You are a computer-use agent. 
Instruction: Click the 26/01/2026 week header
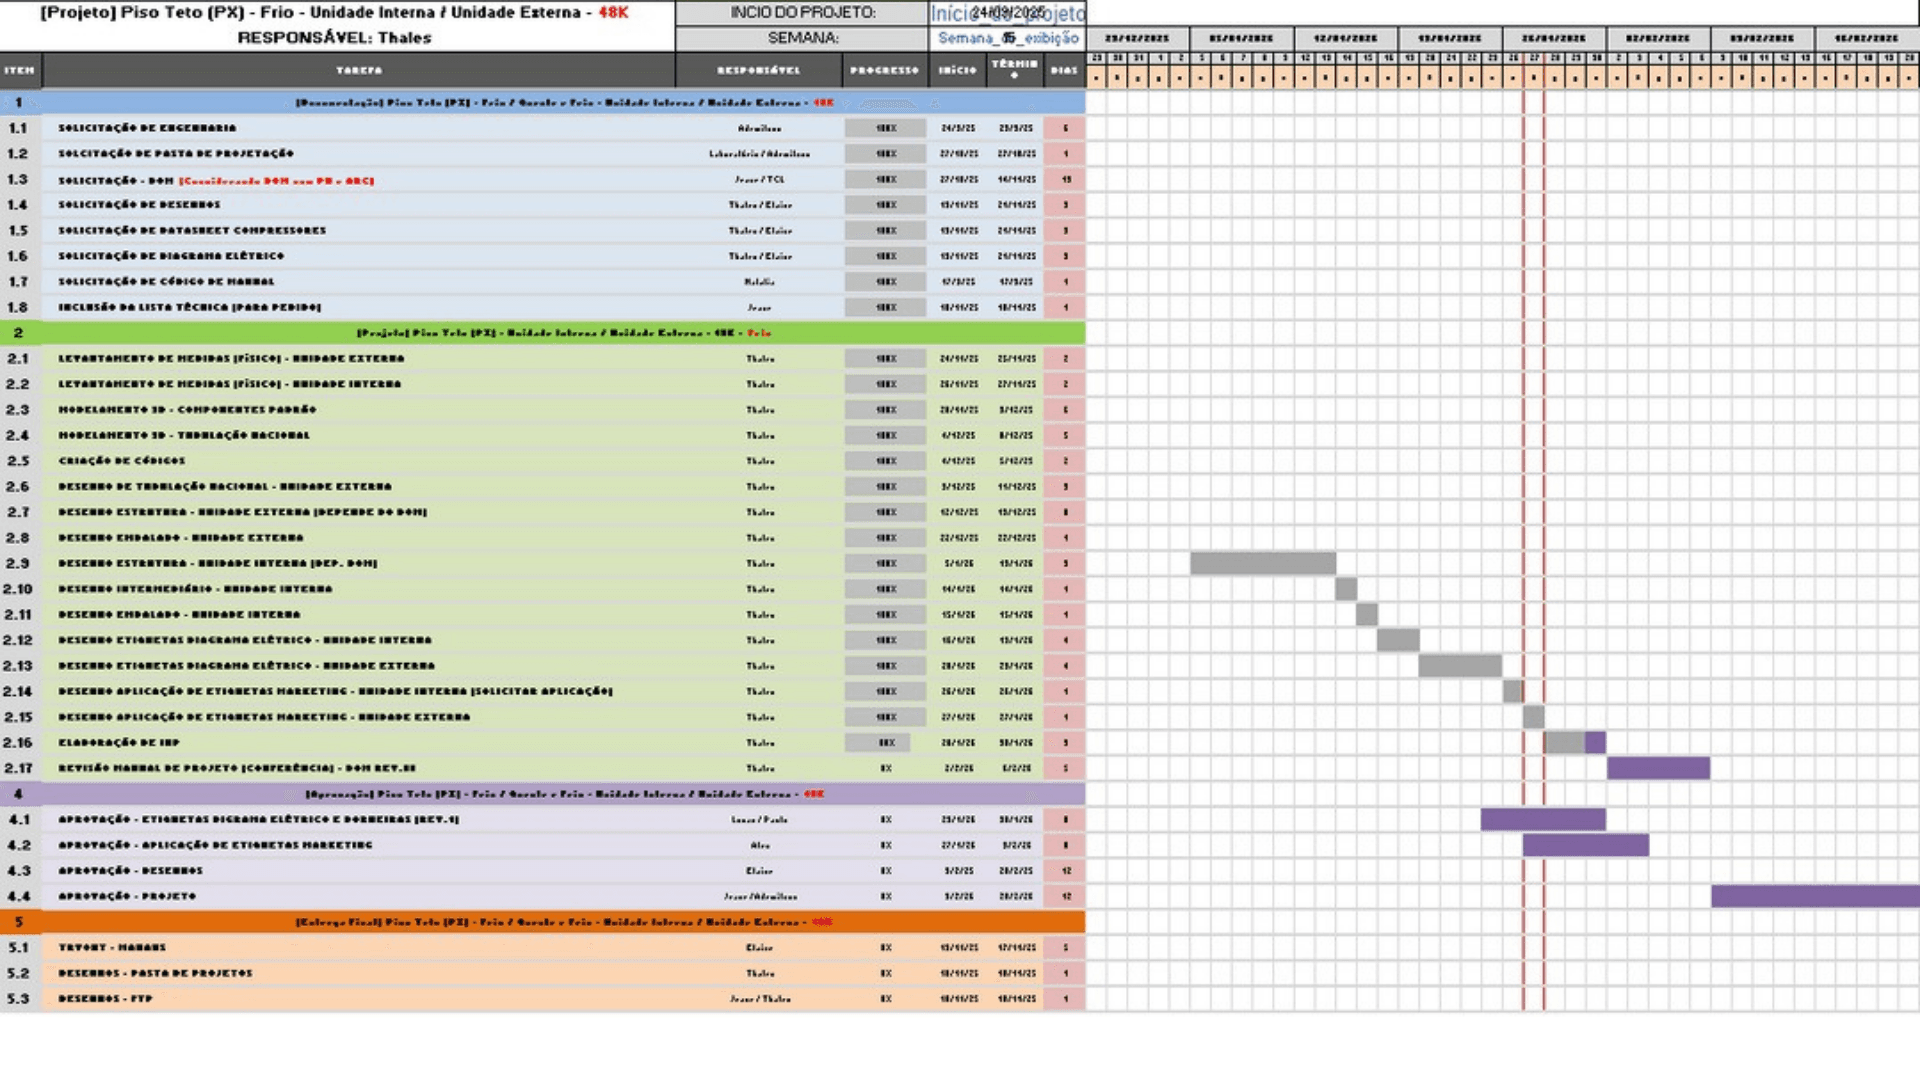[1553, 38]
